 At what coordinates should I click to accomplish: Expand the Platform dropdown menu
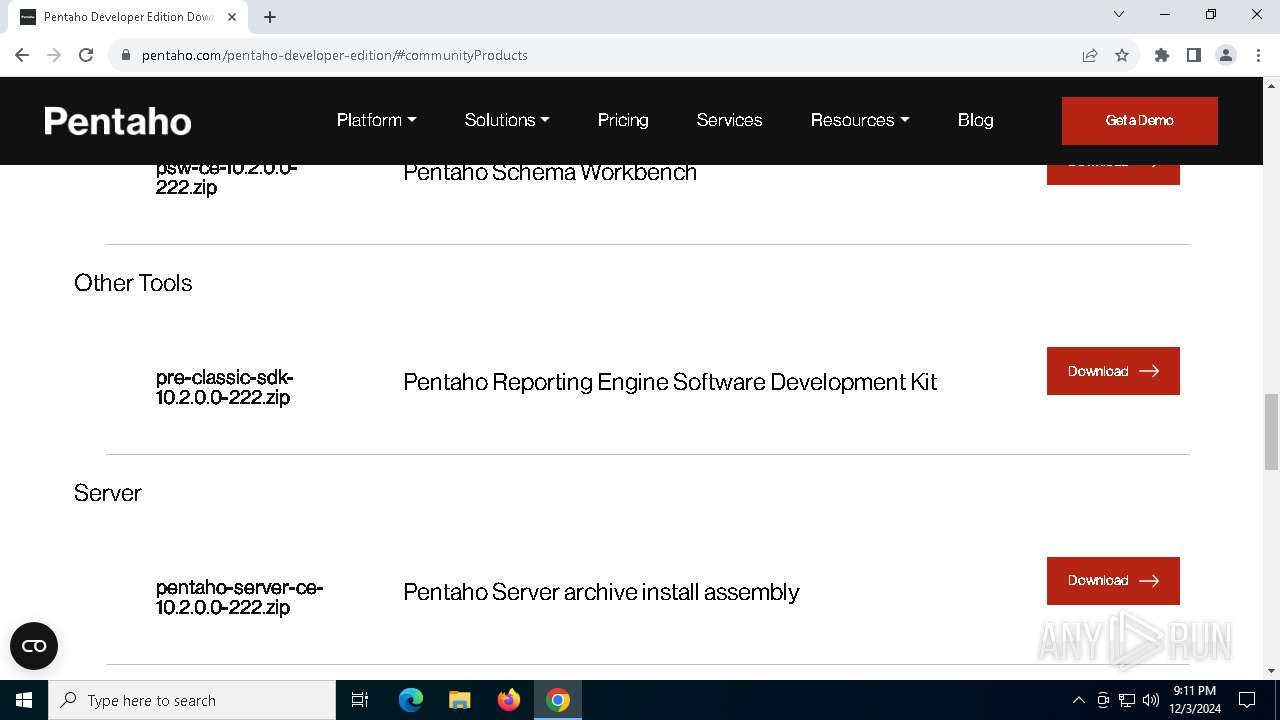coord(376,120)
